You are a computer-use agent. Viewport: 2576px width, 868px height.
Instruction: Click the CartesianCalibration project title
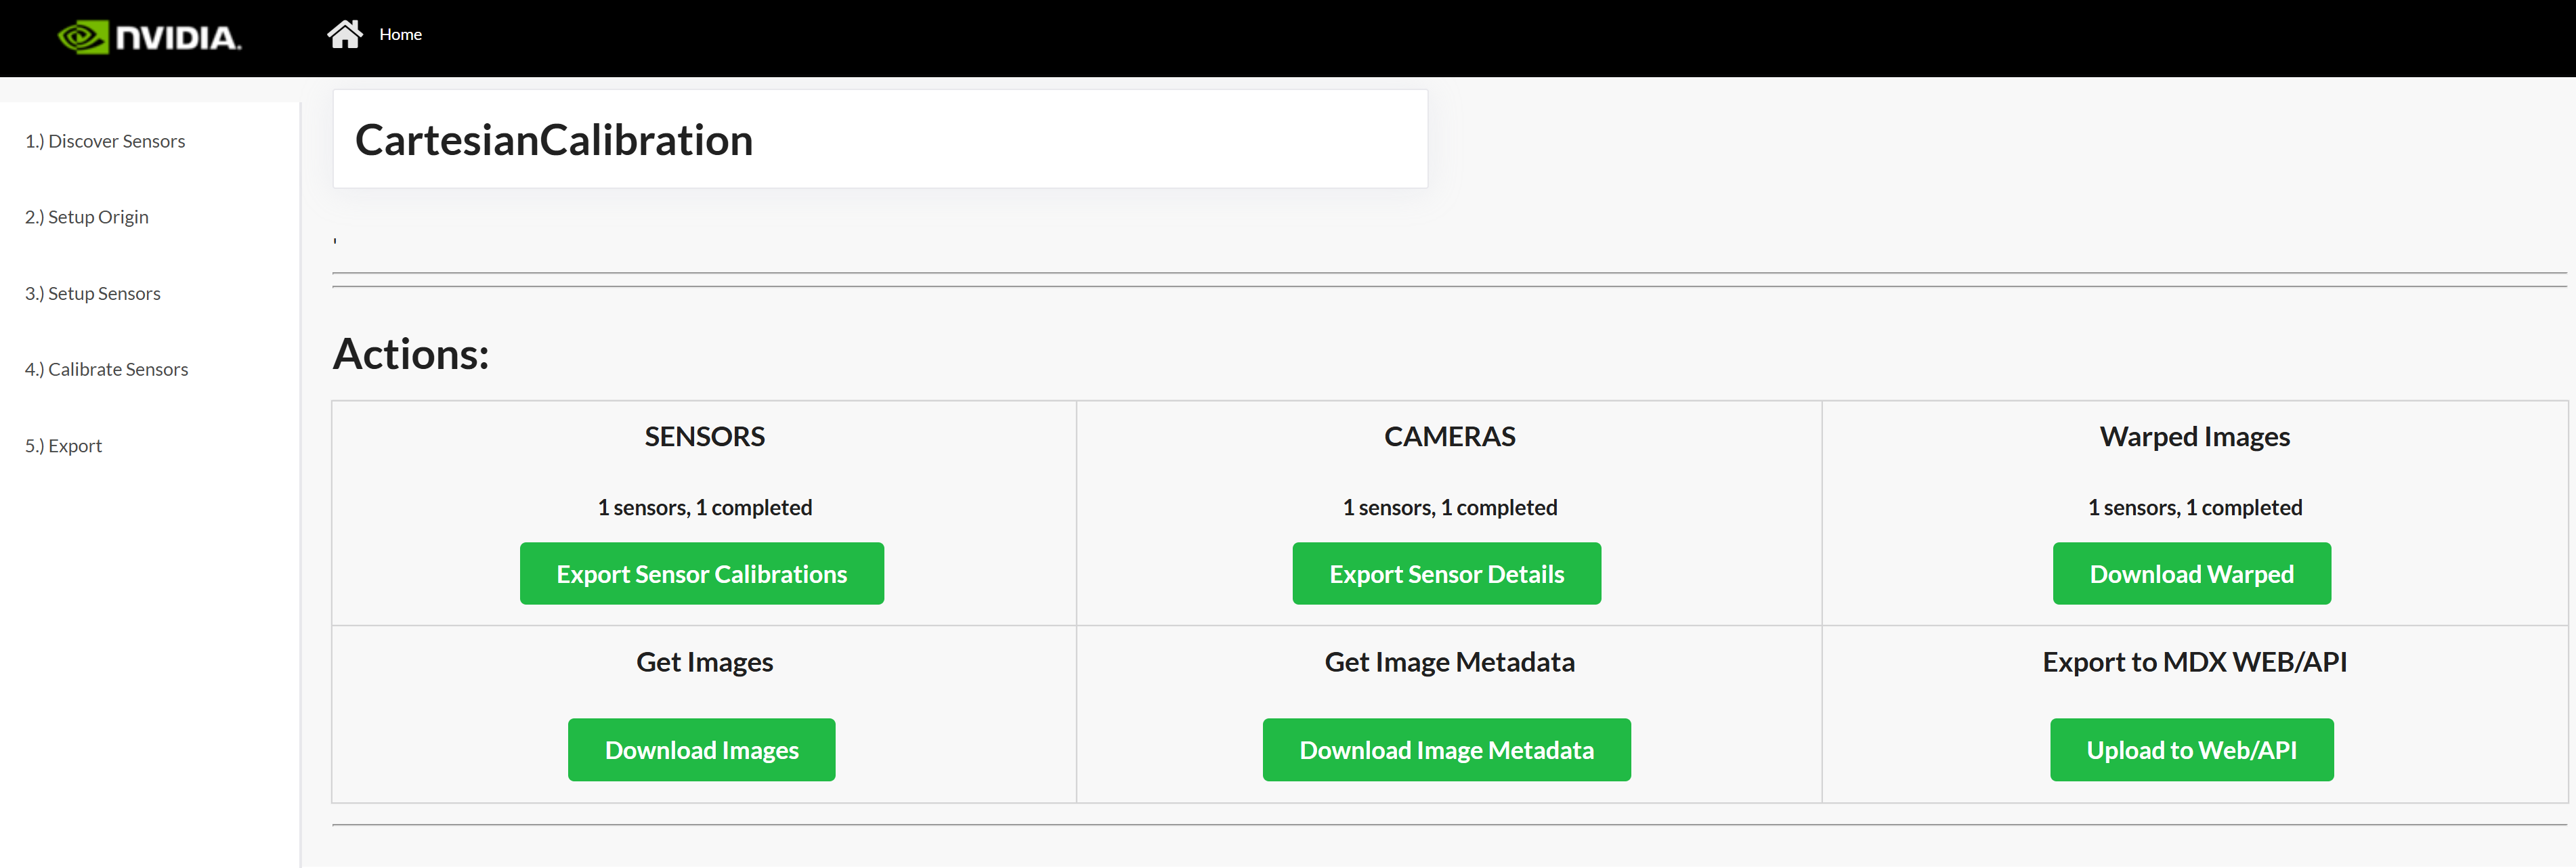pos(554,140)
